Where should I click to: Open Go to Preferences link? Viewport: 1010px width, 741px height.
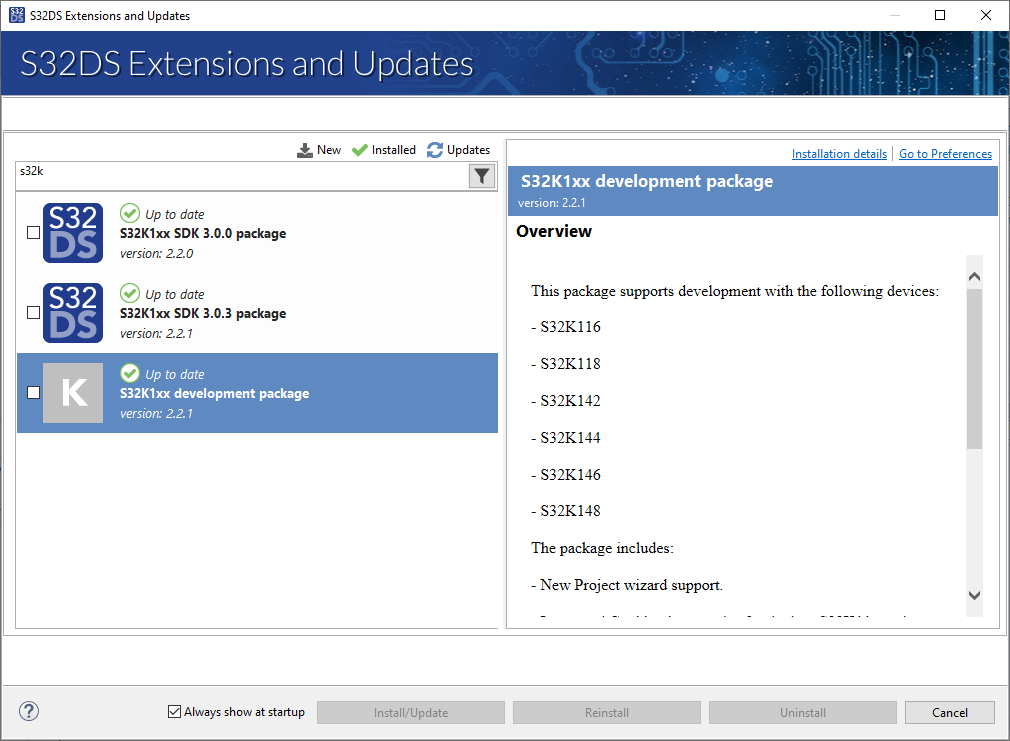(x=945, y=154)
